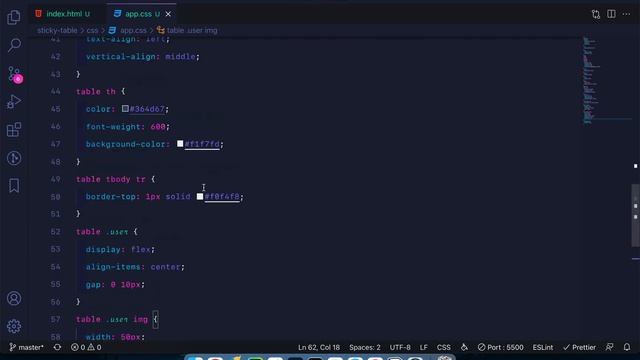Click the minimap code overview
Screen dimensions: 640x360
tap(606, 80)
